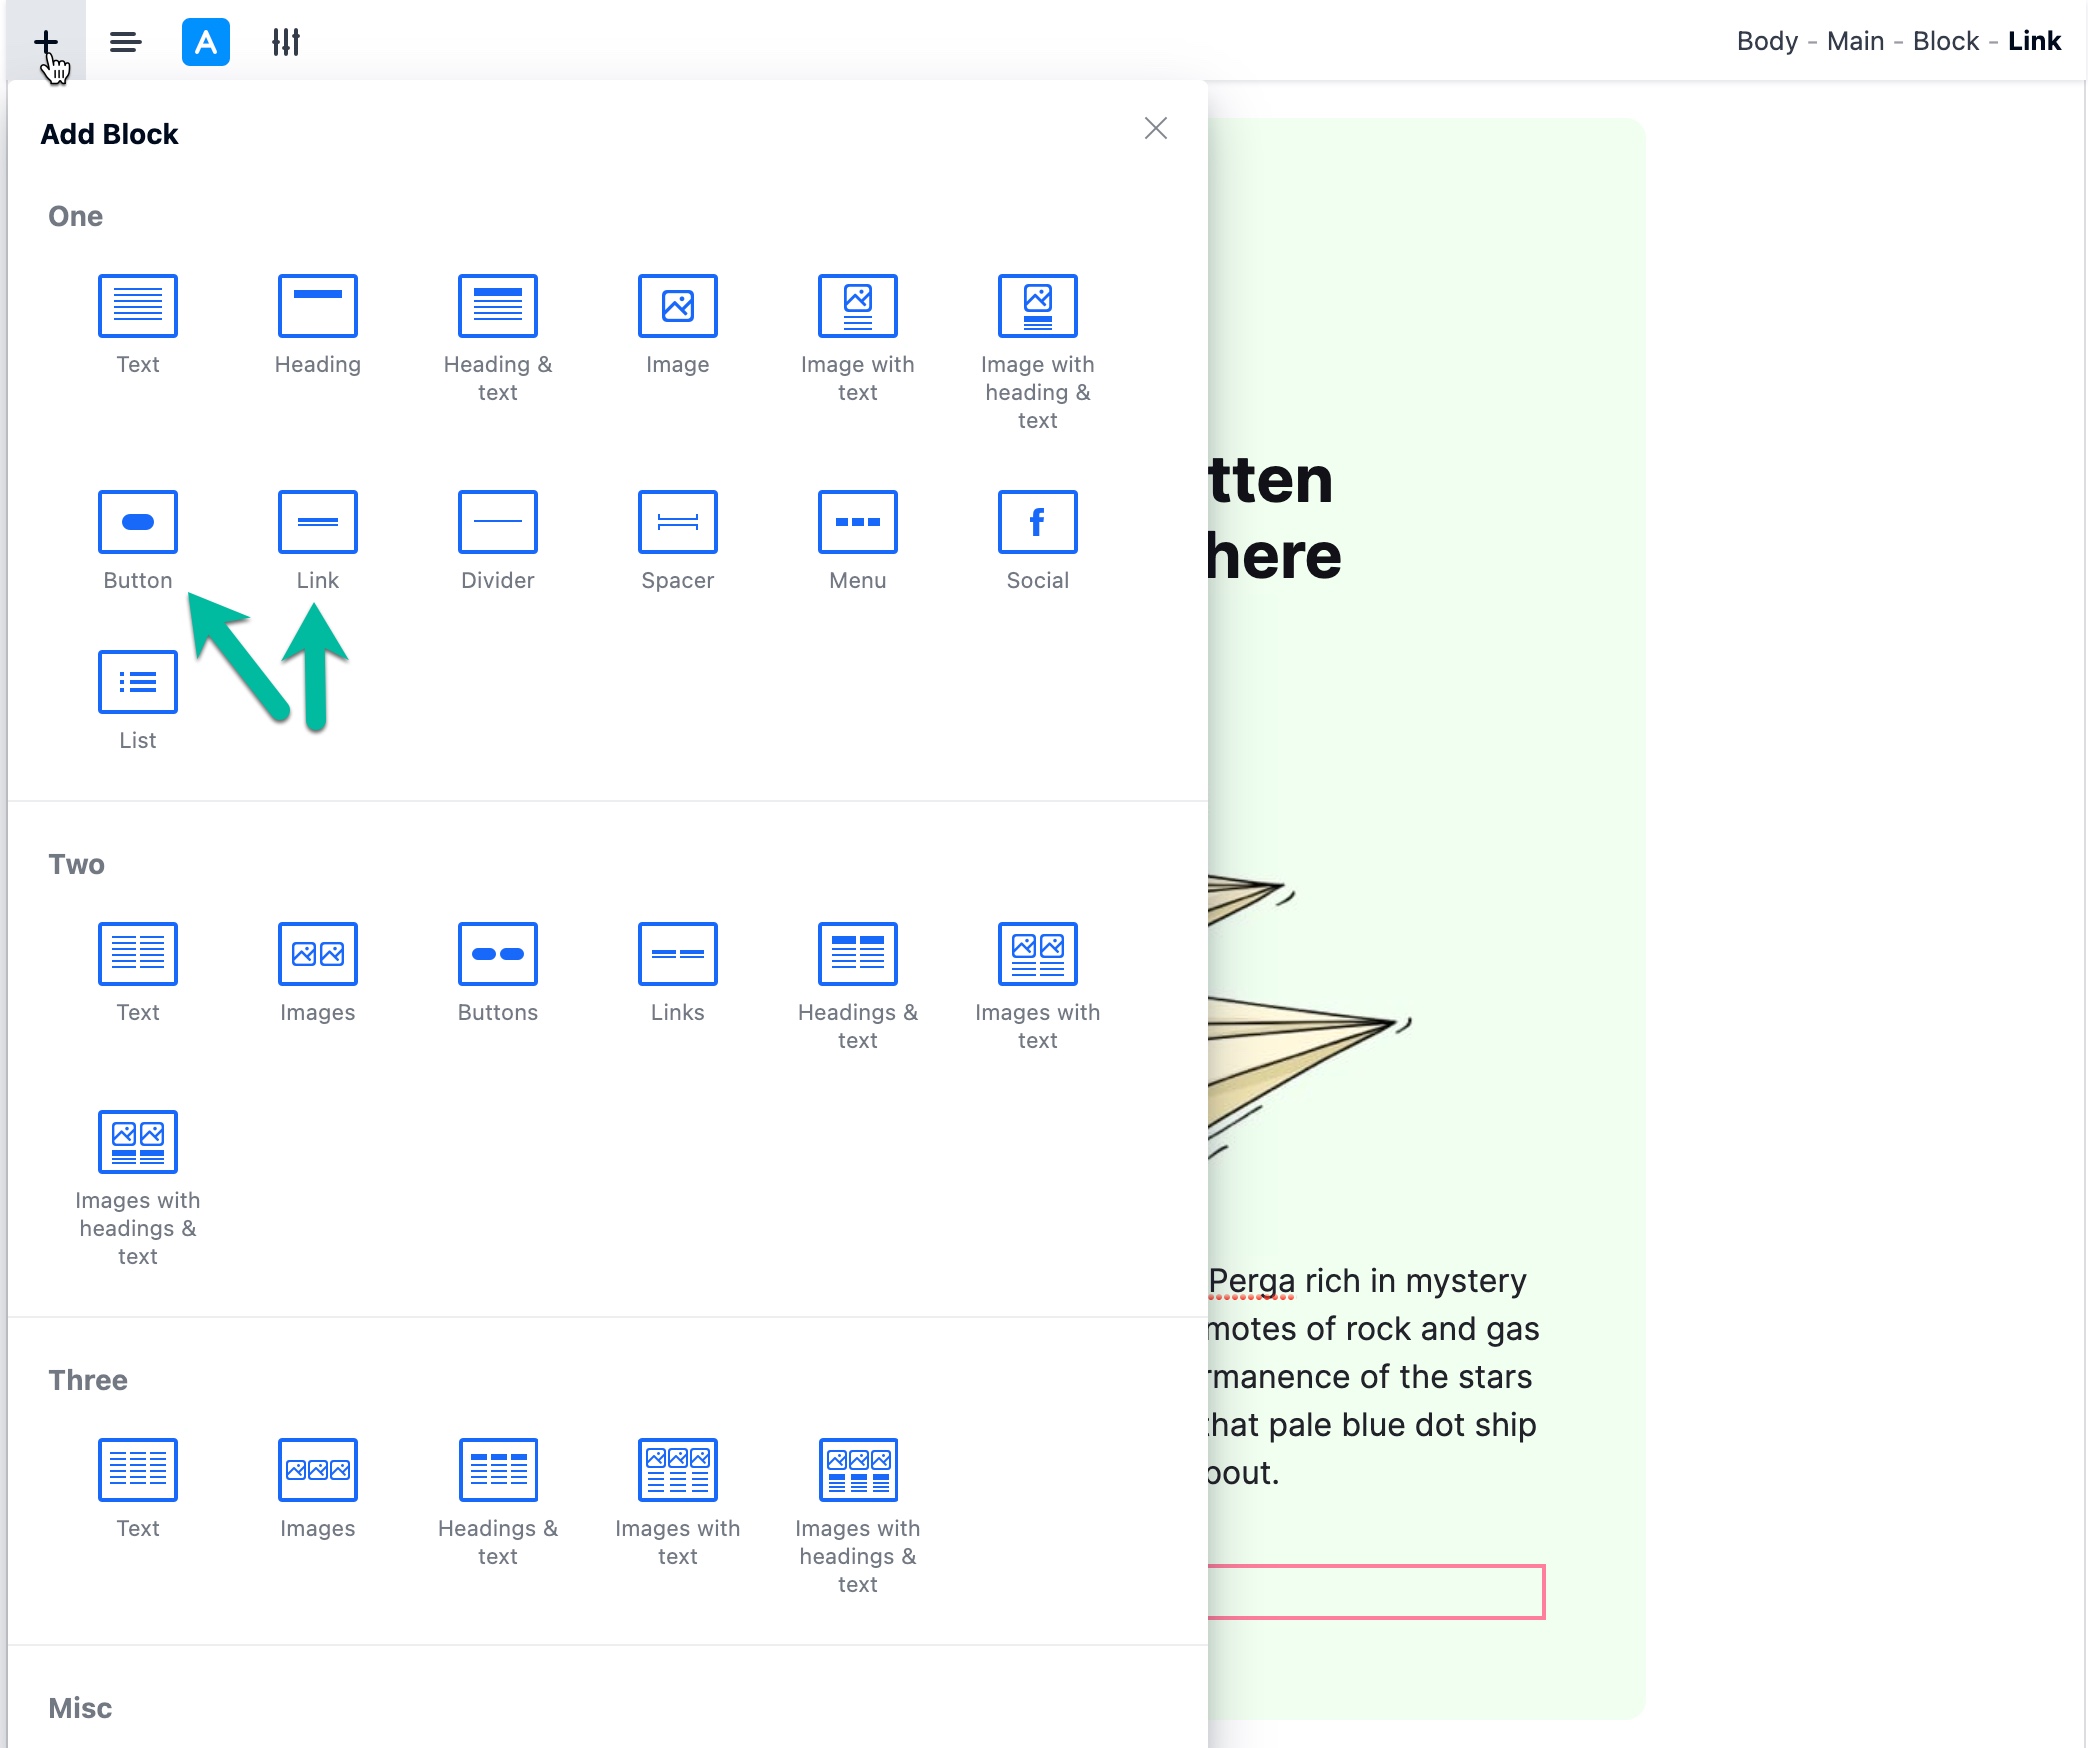This screenshot has height=1748, width=2088.
Task: Select the Link block icon
Action: pos(317,522)
